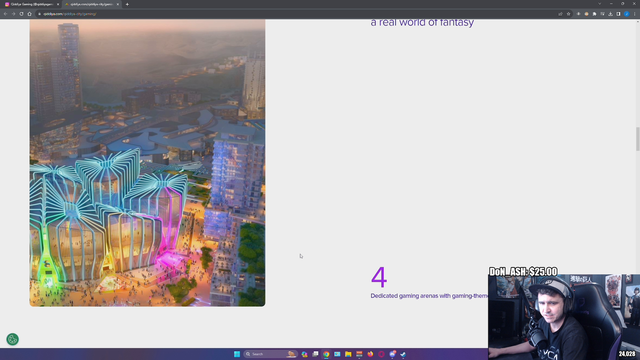Click the page vertical scrollbar thumb
Image resolution: width=640 pixels, height=360 pixels.
click(x=638, y=139)
